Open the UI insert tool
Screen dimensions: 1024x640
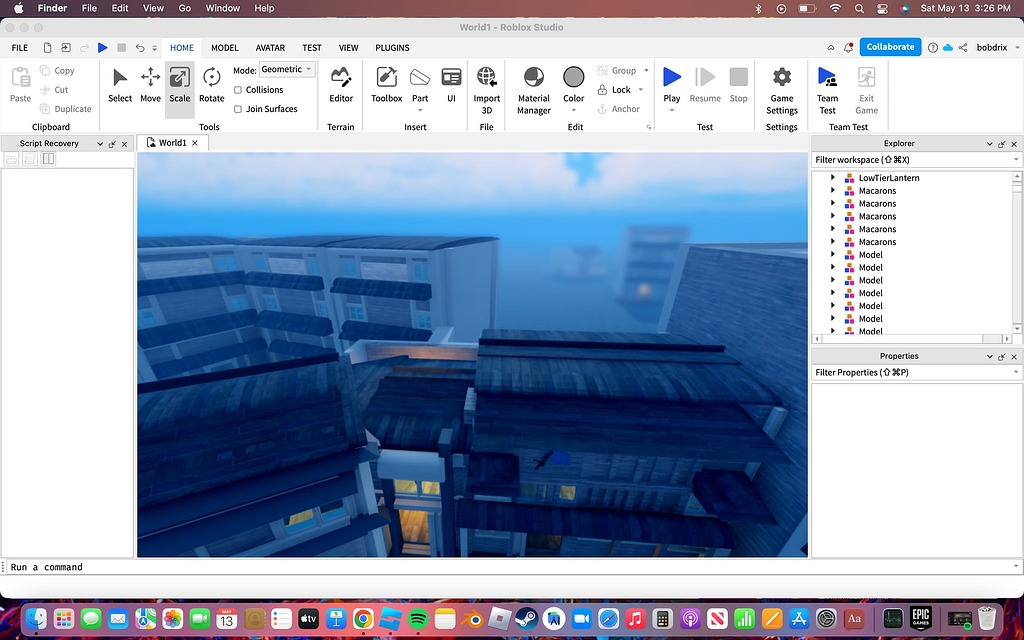coord(451,86)
